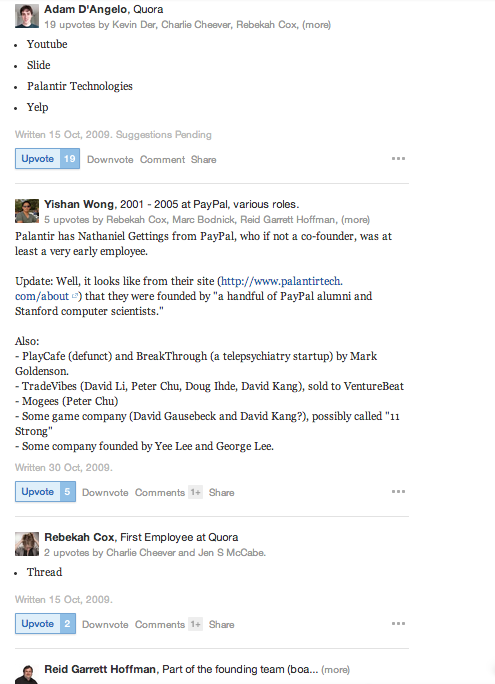Viewport: 495px width, 684px height.
Task: Open more options on Adam D'Angelo's answer
Action: pos(398,158)
